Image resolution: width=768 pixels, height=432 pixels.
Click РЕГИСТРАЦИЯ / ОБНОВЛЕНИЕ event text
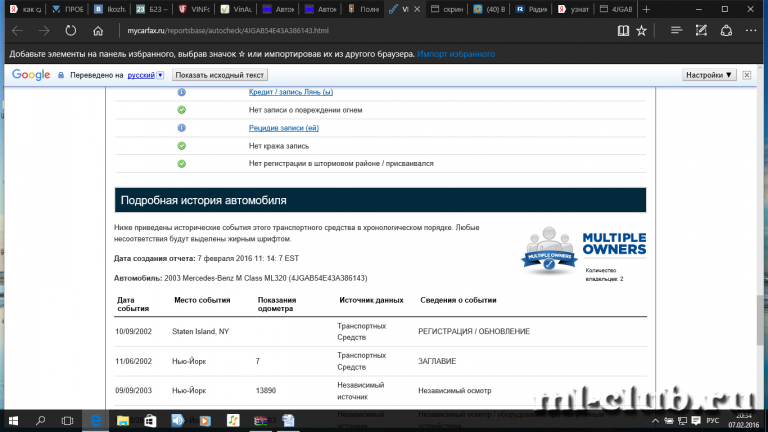coord(474,332)
